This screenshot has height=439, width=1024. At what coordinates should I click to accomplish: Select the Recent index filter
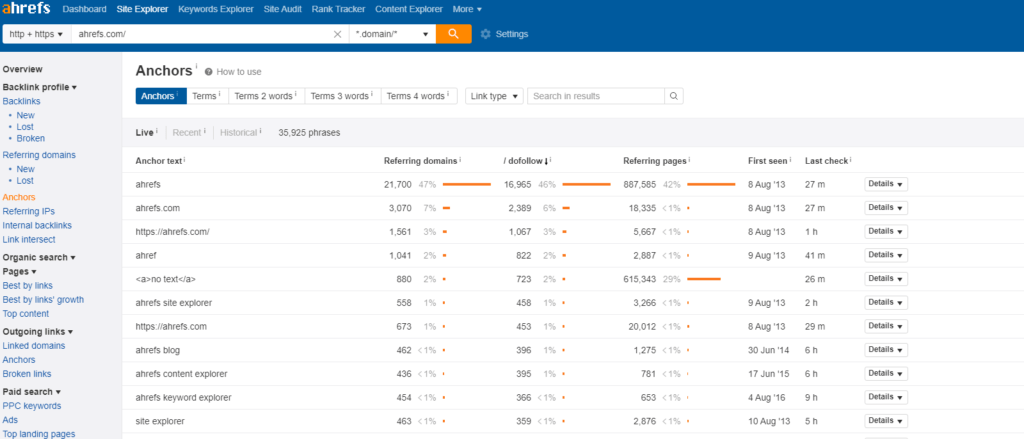click(x=189, y=133)
